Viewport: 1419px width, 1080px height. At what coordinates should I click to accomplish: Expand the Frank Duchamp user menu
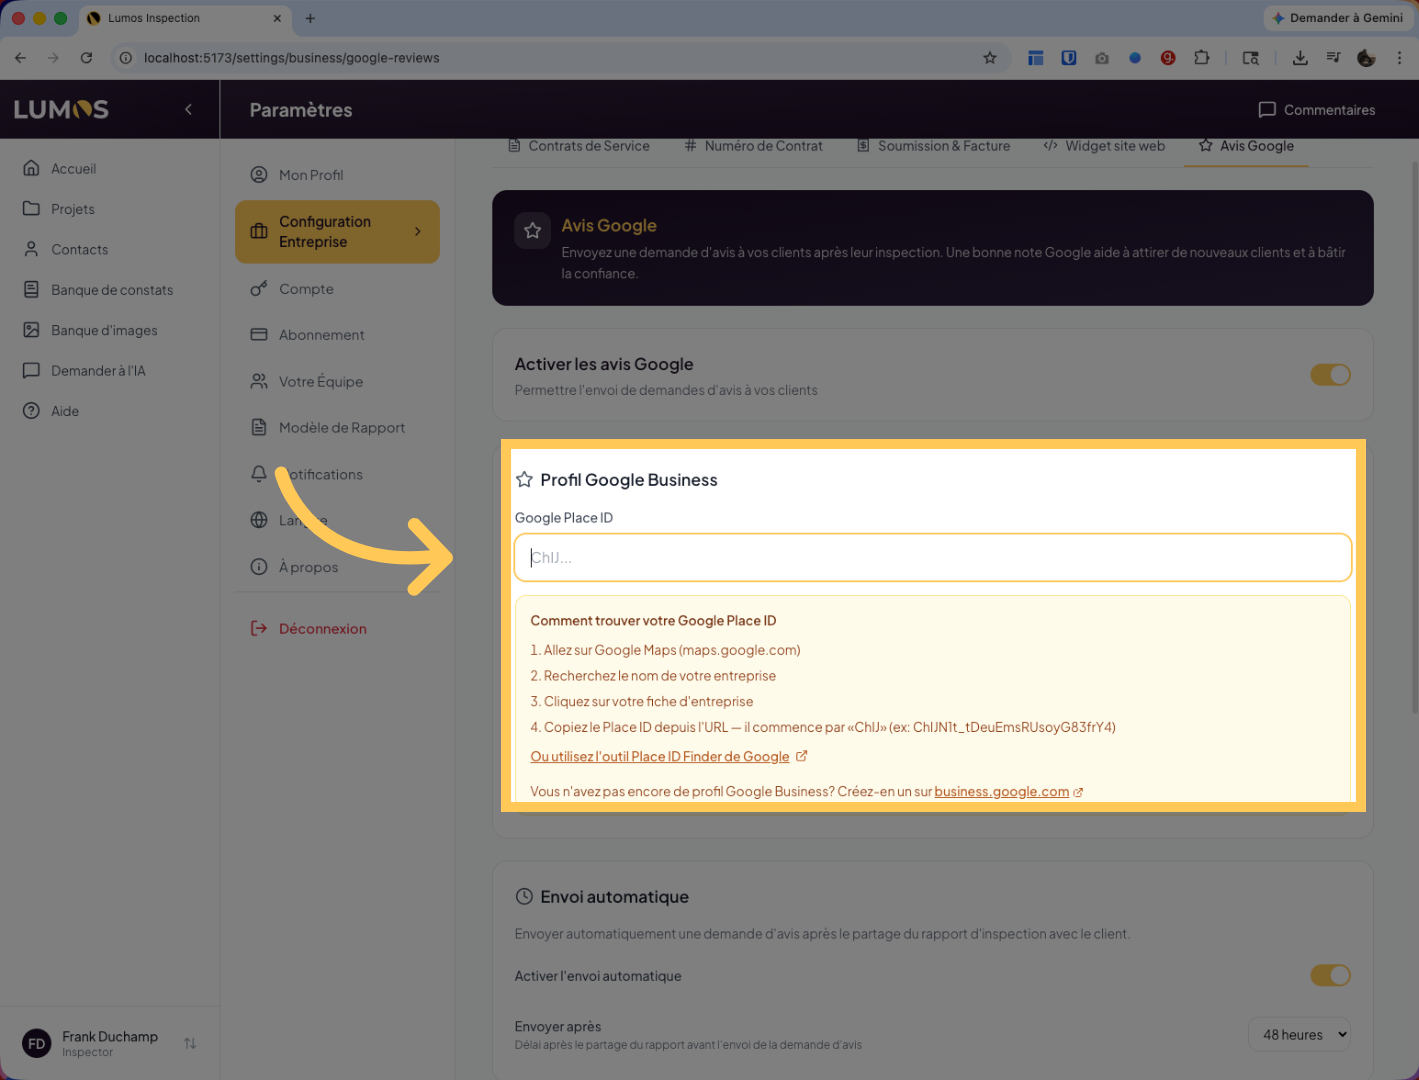190,1043
